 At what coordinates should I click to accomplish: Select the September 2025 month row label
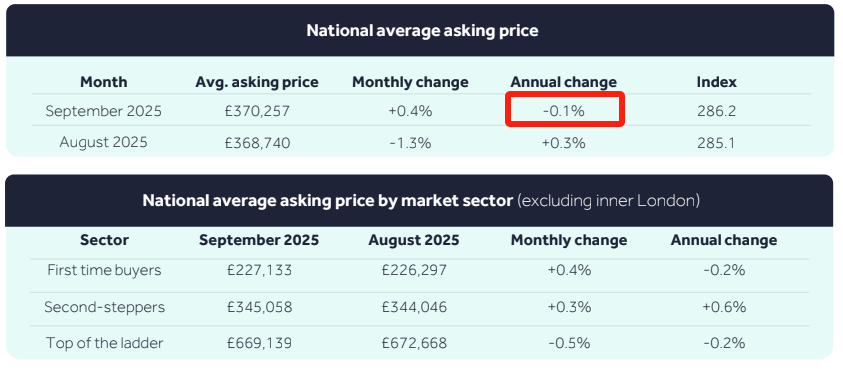coord(104,111)
